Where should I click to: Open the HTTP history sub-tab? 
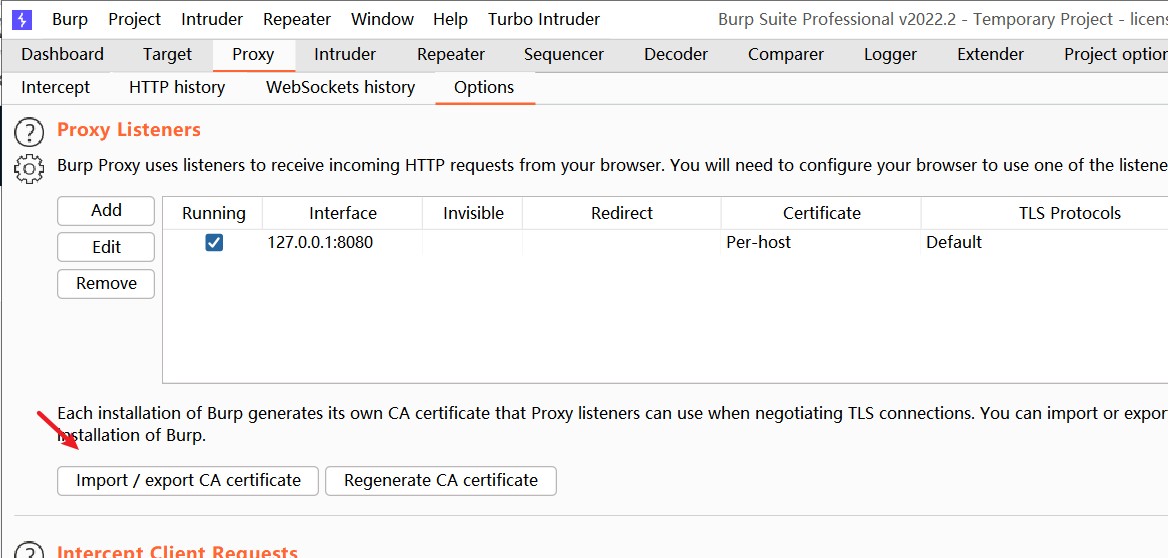click(177, 87)
